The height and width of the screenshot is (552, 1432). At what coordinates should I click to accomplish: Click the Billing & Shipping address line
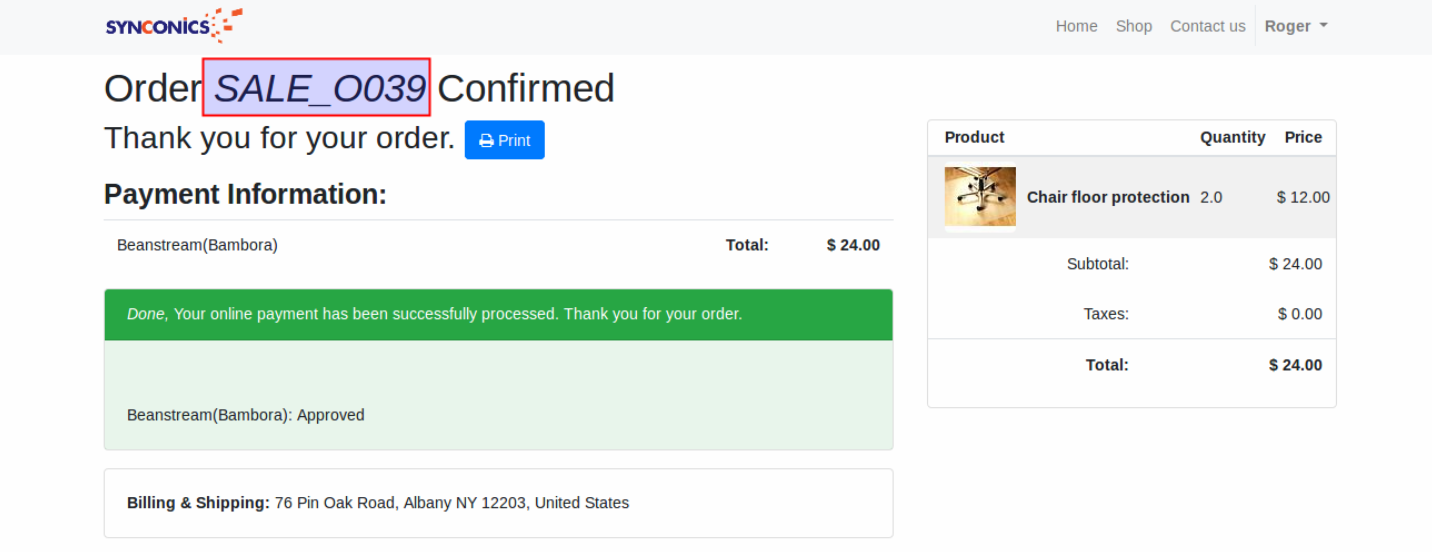(378, 503)
